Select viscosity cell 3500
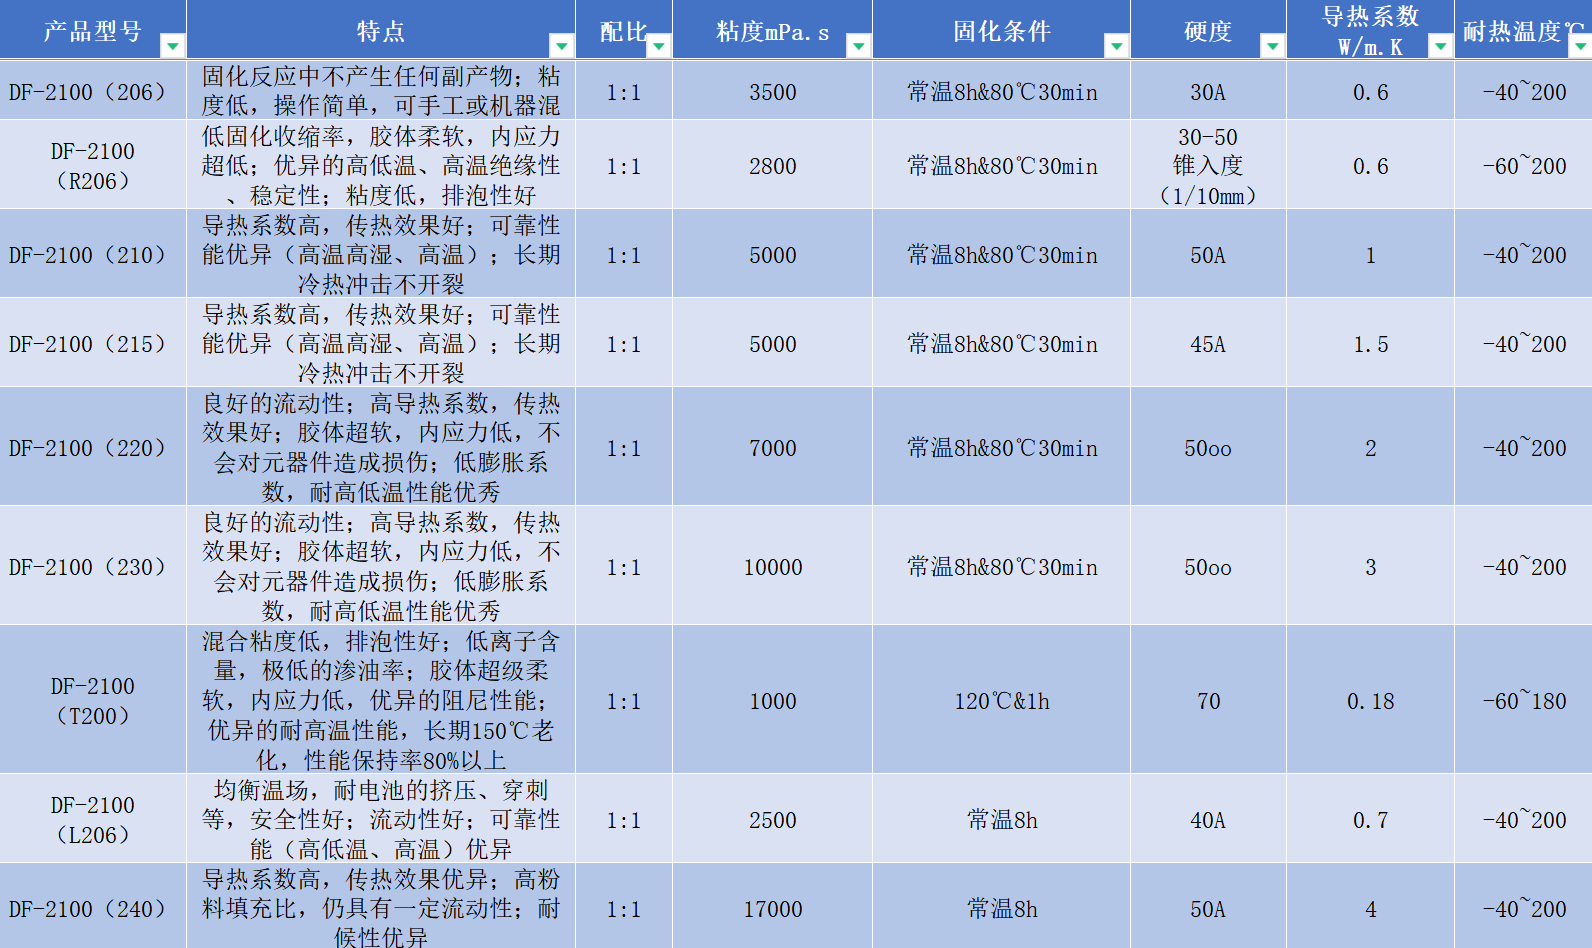The height and width of the screenshot is (948, 1592). 773,91
